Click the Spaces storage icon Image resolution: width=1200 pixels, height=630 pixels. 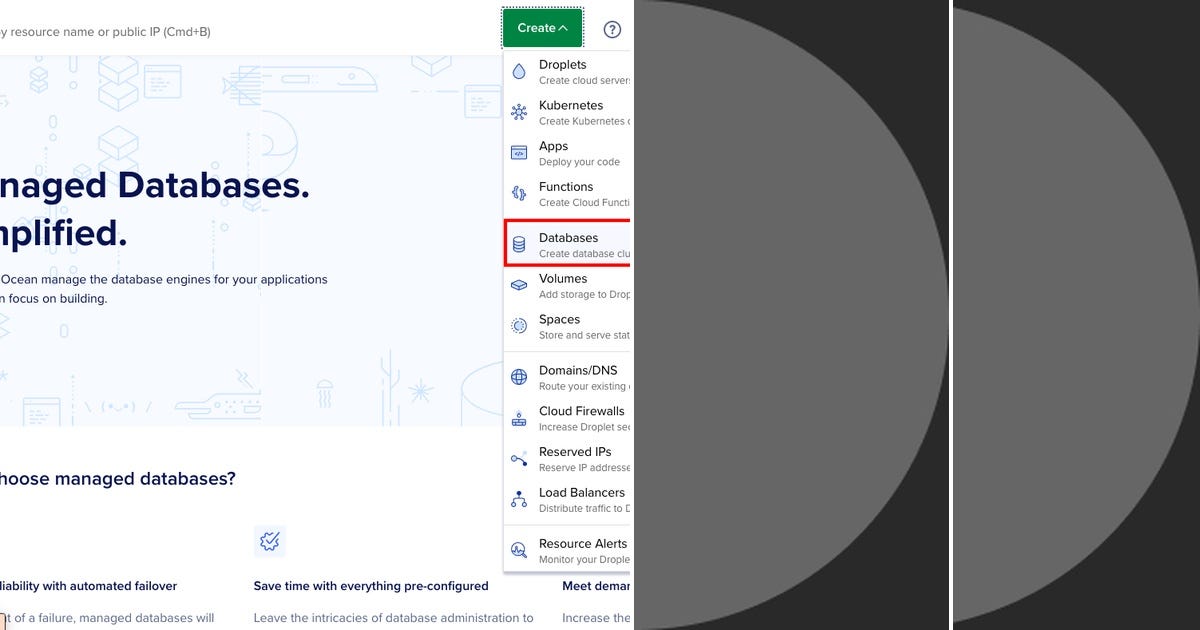(519, 326)
